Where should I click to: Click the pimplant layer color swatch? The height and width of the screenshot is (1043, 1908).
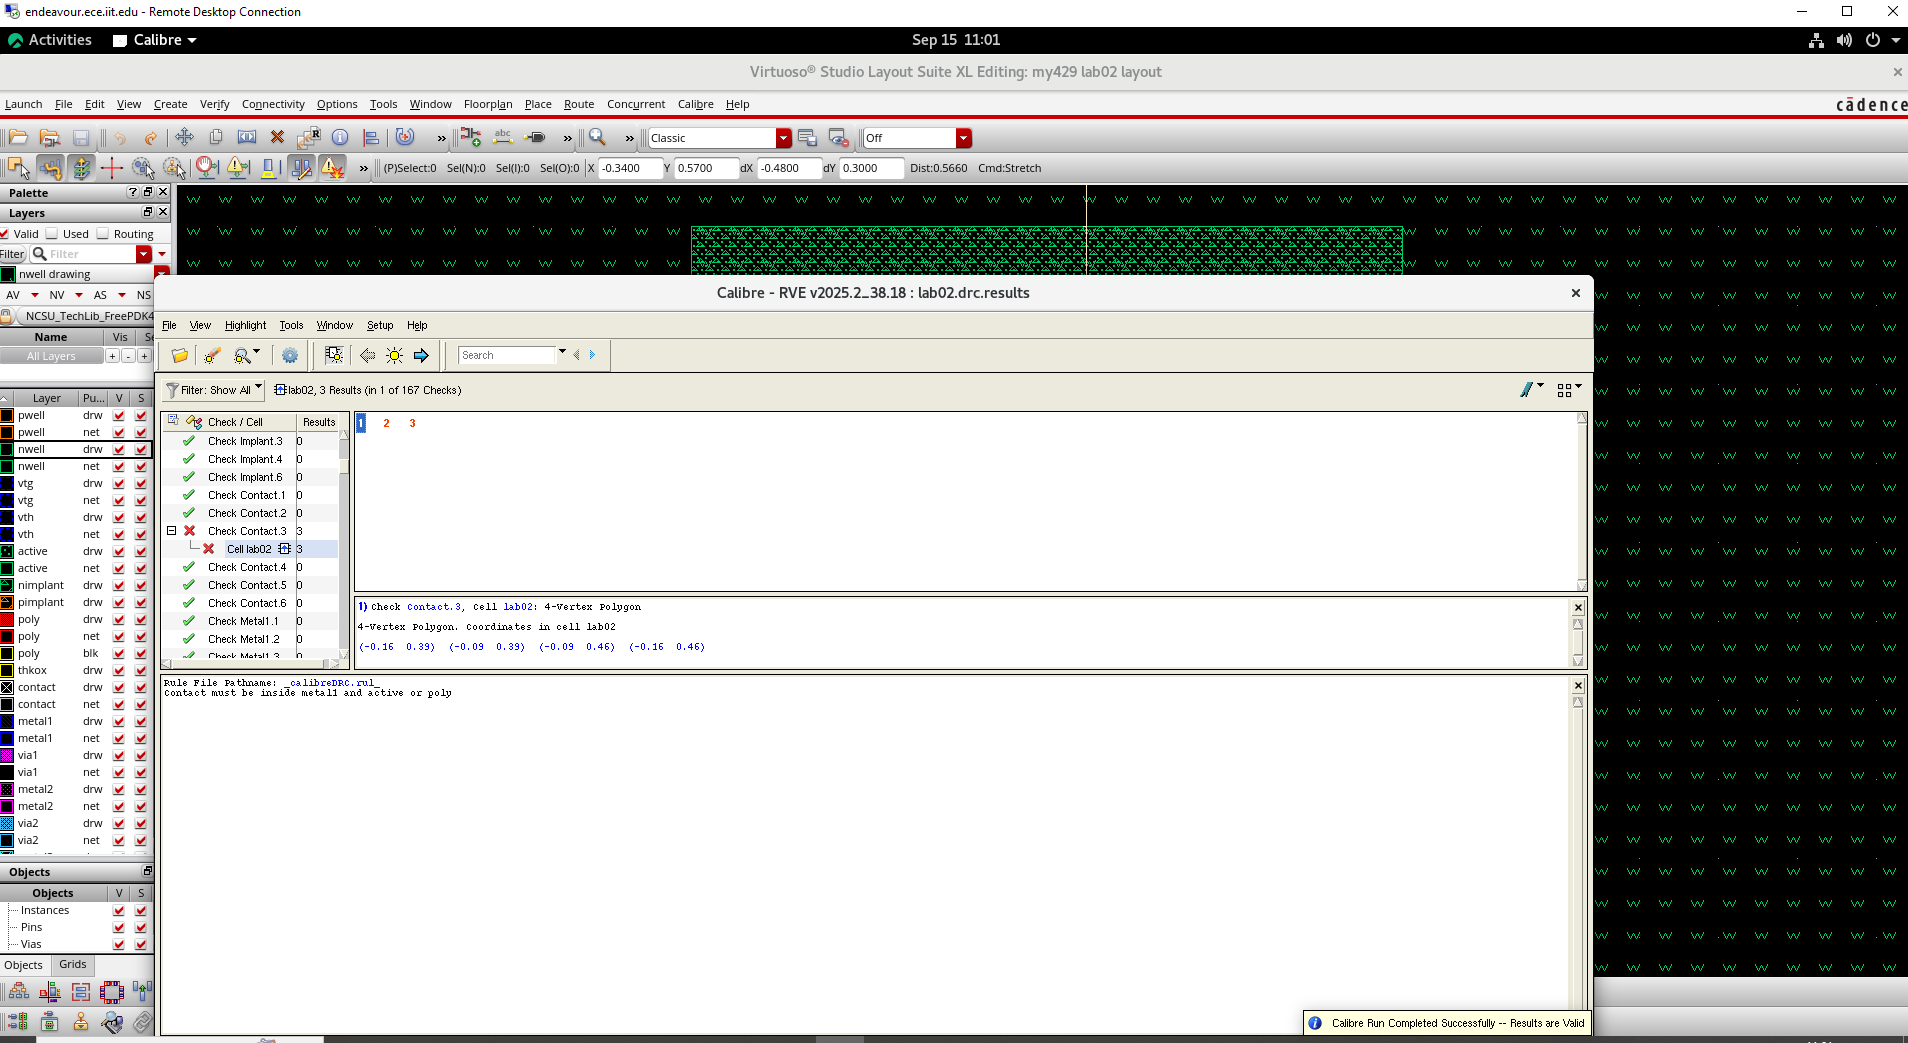pos(7,603)
